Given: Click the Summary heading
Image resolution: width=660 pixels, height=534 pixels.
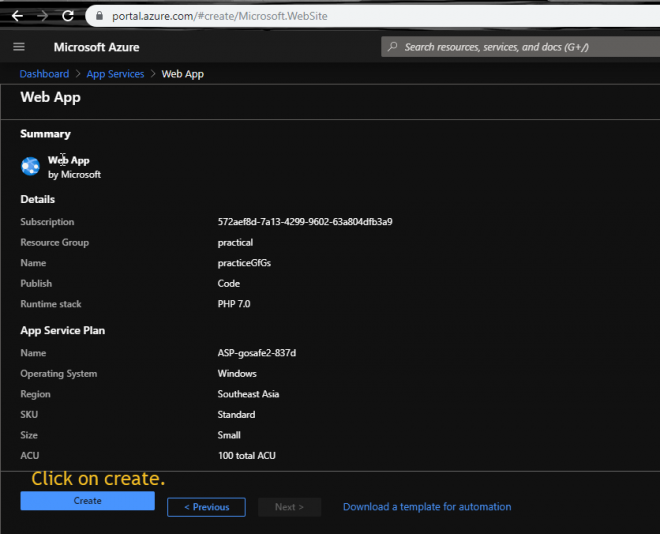Looking at the screenshot, I should 45,134.
